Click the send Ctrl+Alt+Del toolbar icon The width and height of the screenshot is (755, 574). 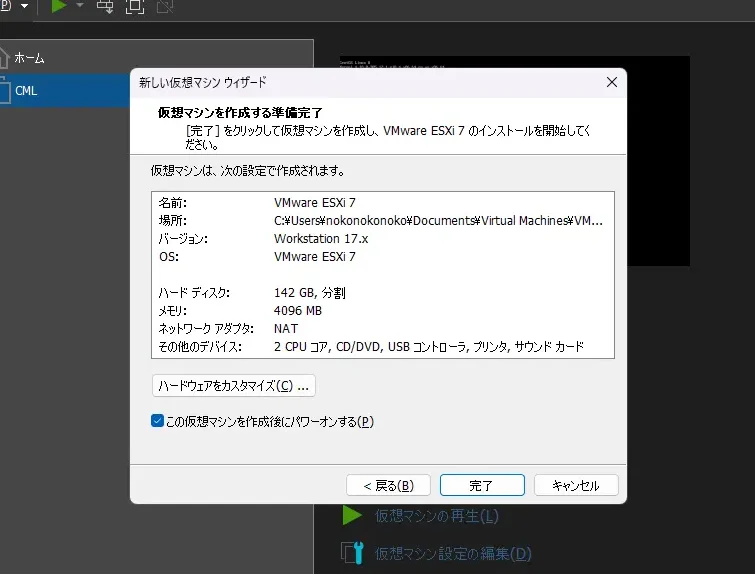tap(105, 6)
